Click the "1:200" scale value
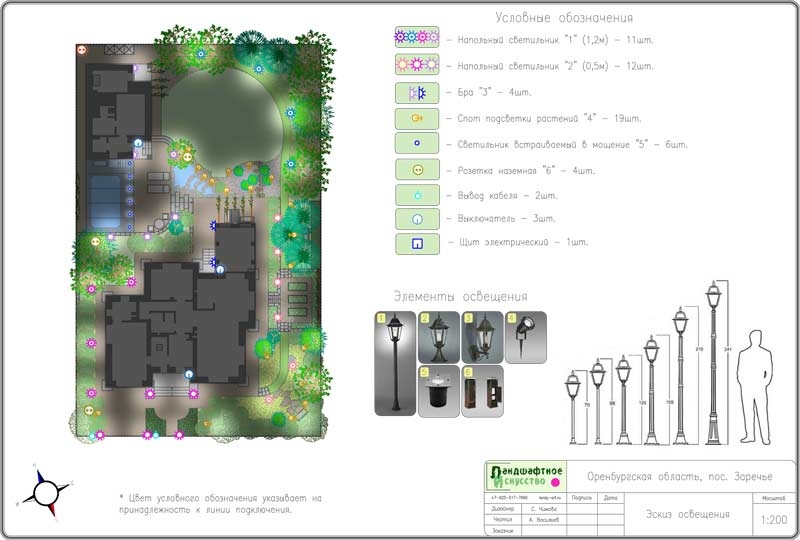The image size is (800, 540). (773, 520)
